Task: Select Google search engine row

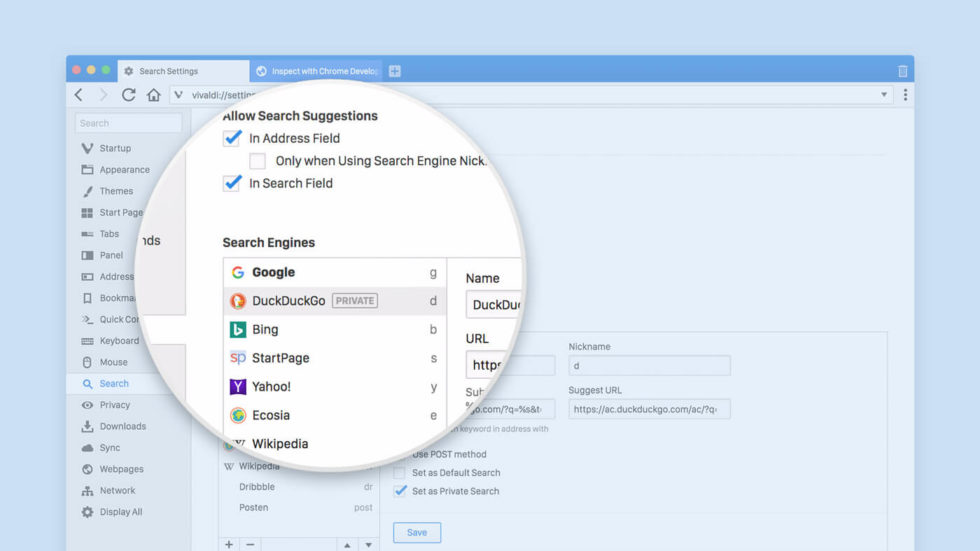Action: point(334,272)
